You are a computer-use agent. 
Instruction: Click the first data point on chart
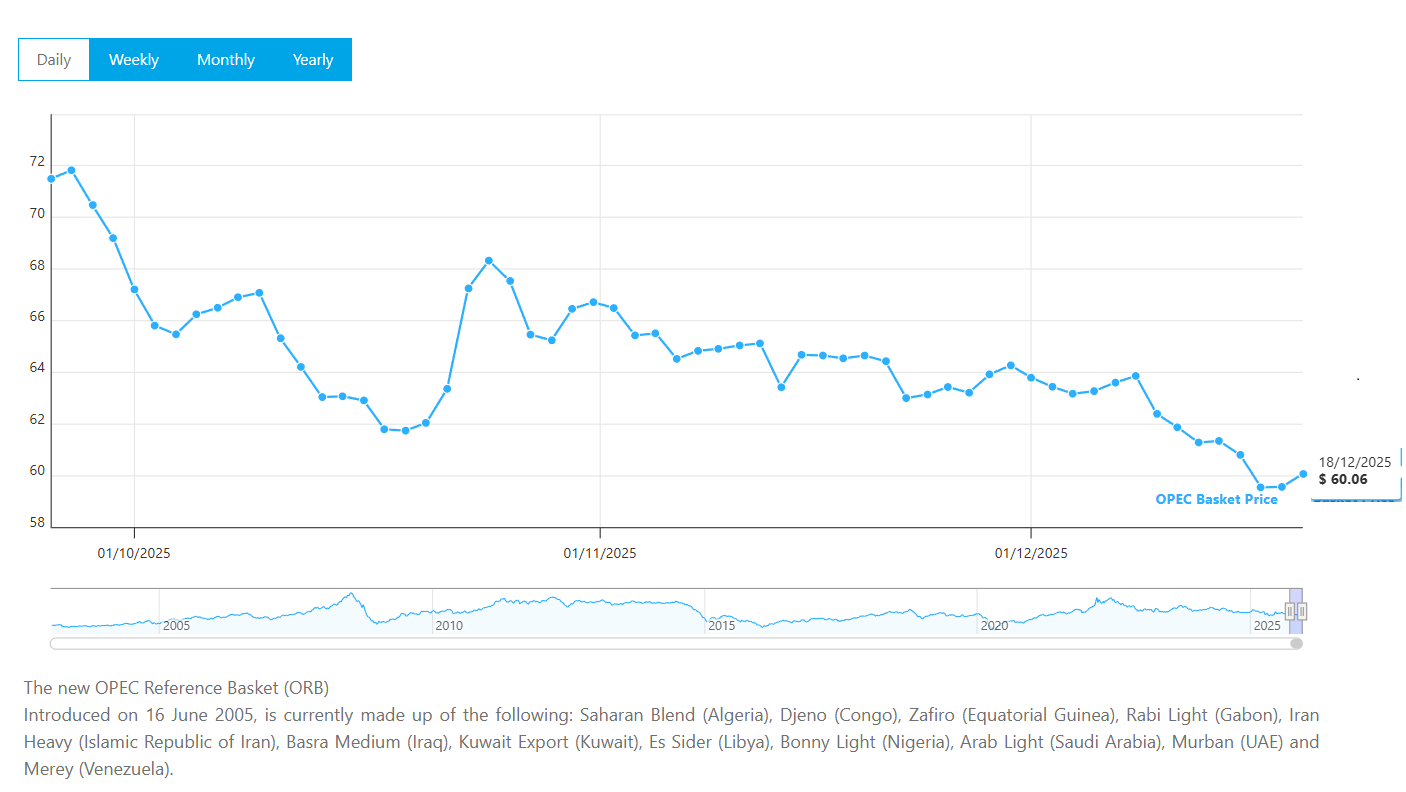51,179
